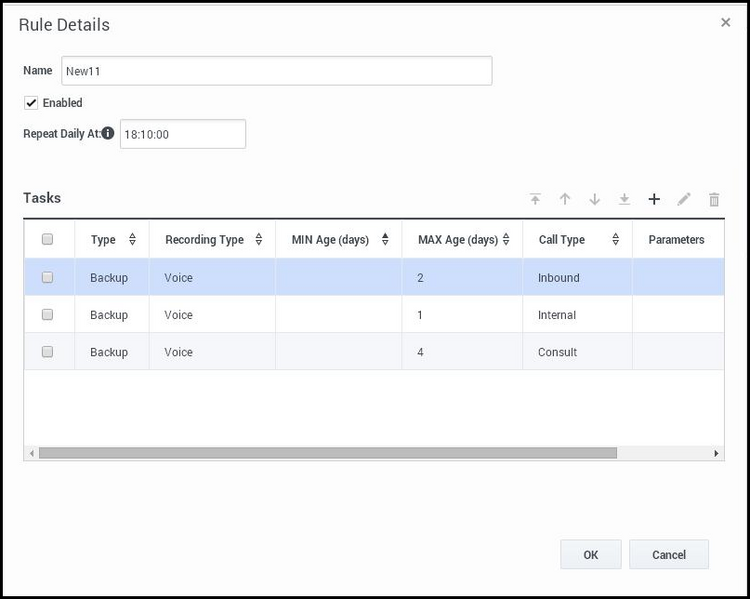Select the Consult task row checkbox

tap(47, 352)
